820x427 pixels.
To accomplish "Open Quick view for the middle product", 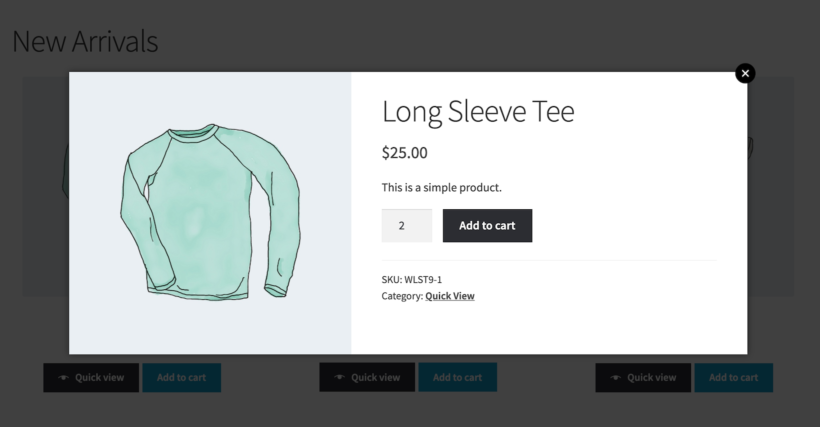I will 367,378.
